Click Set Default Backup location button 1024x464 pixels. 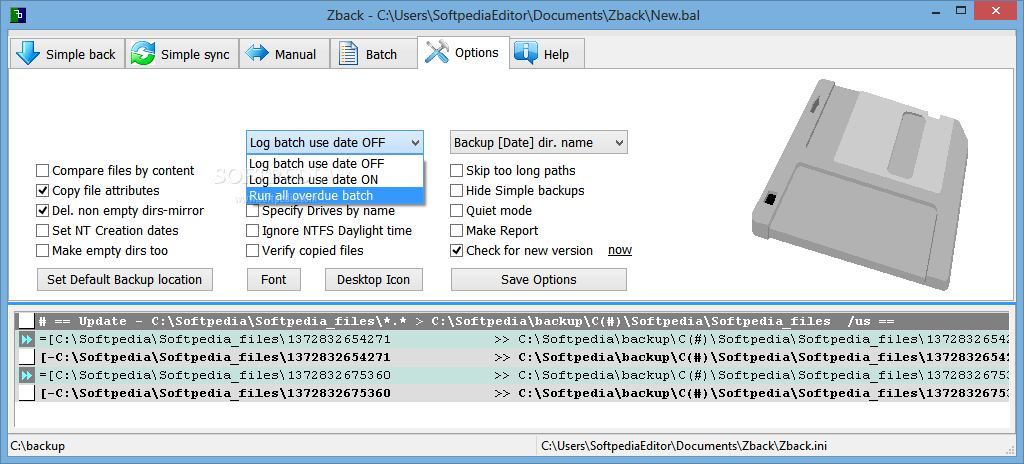coord(125,279)
